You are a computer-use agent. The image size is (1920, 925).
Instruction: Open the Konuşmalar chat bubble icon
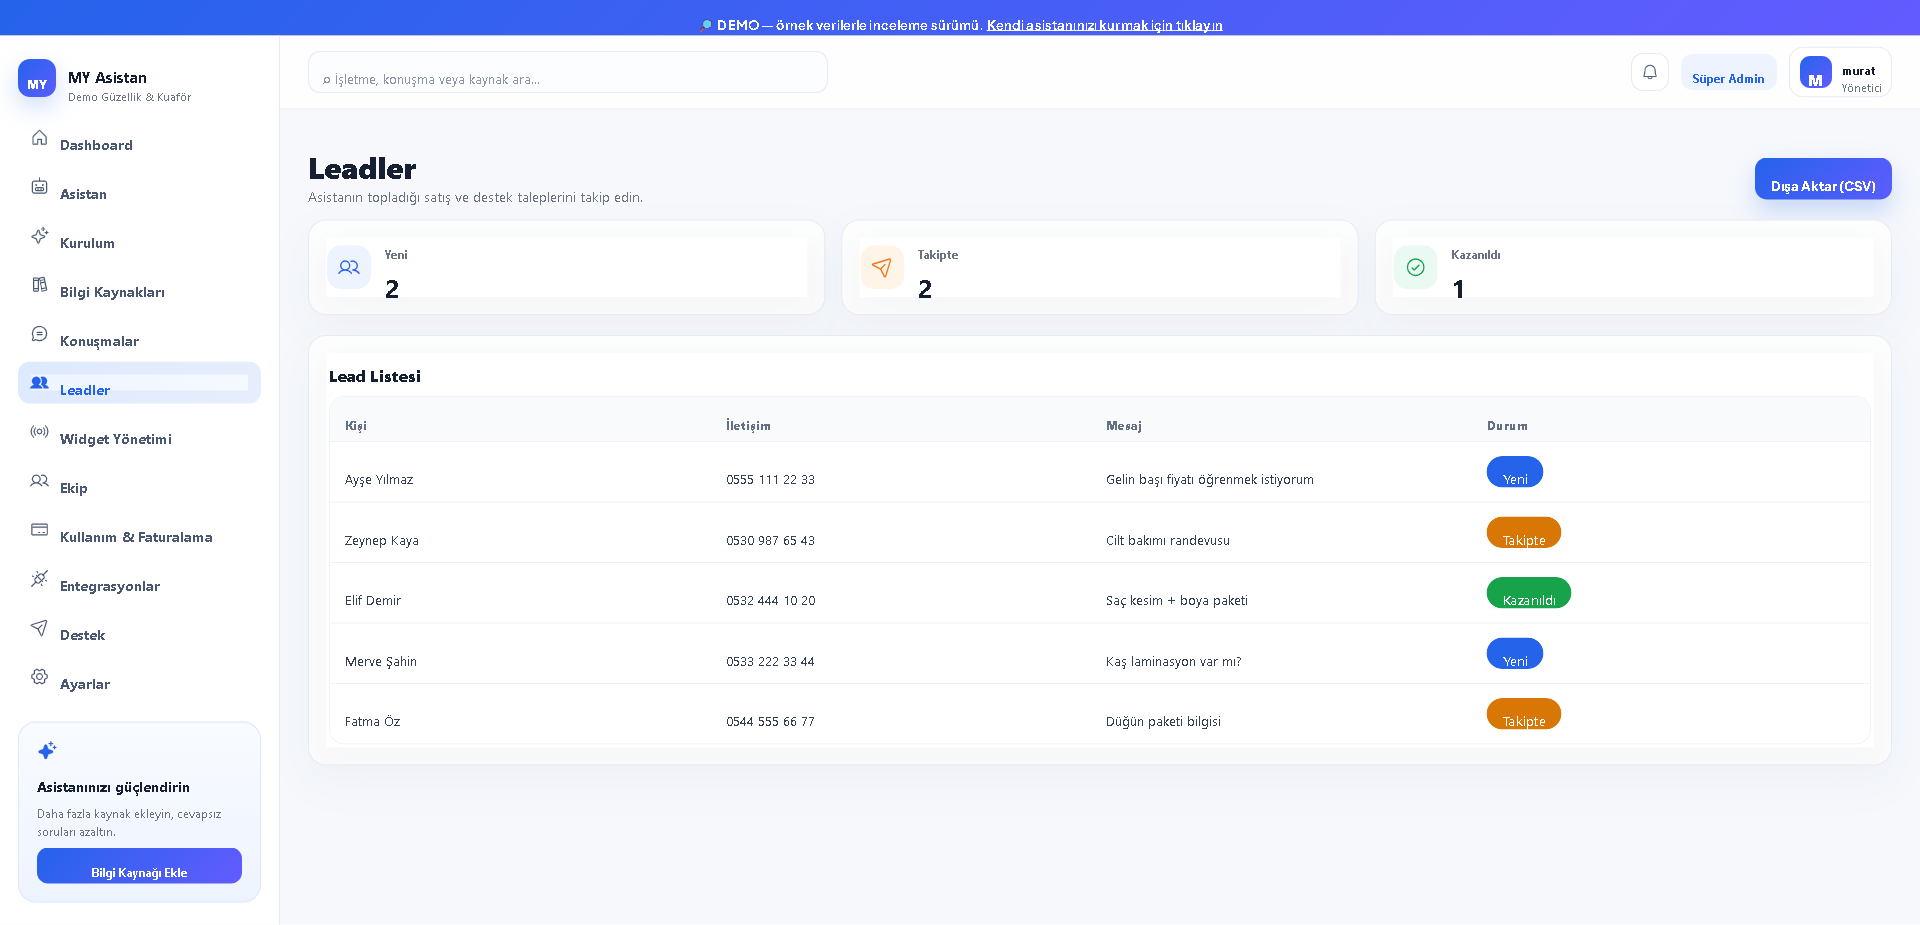[39, 333]
